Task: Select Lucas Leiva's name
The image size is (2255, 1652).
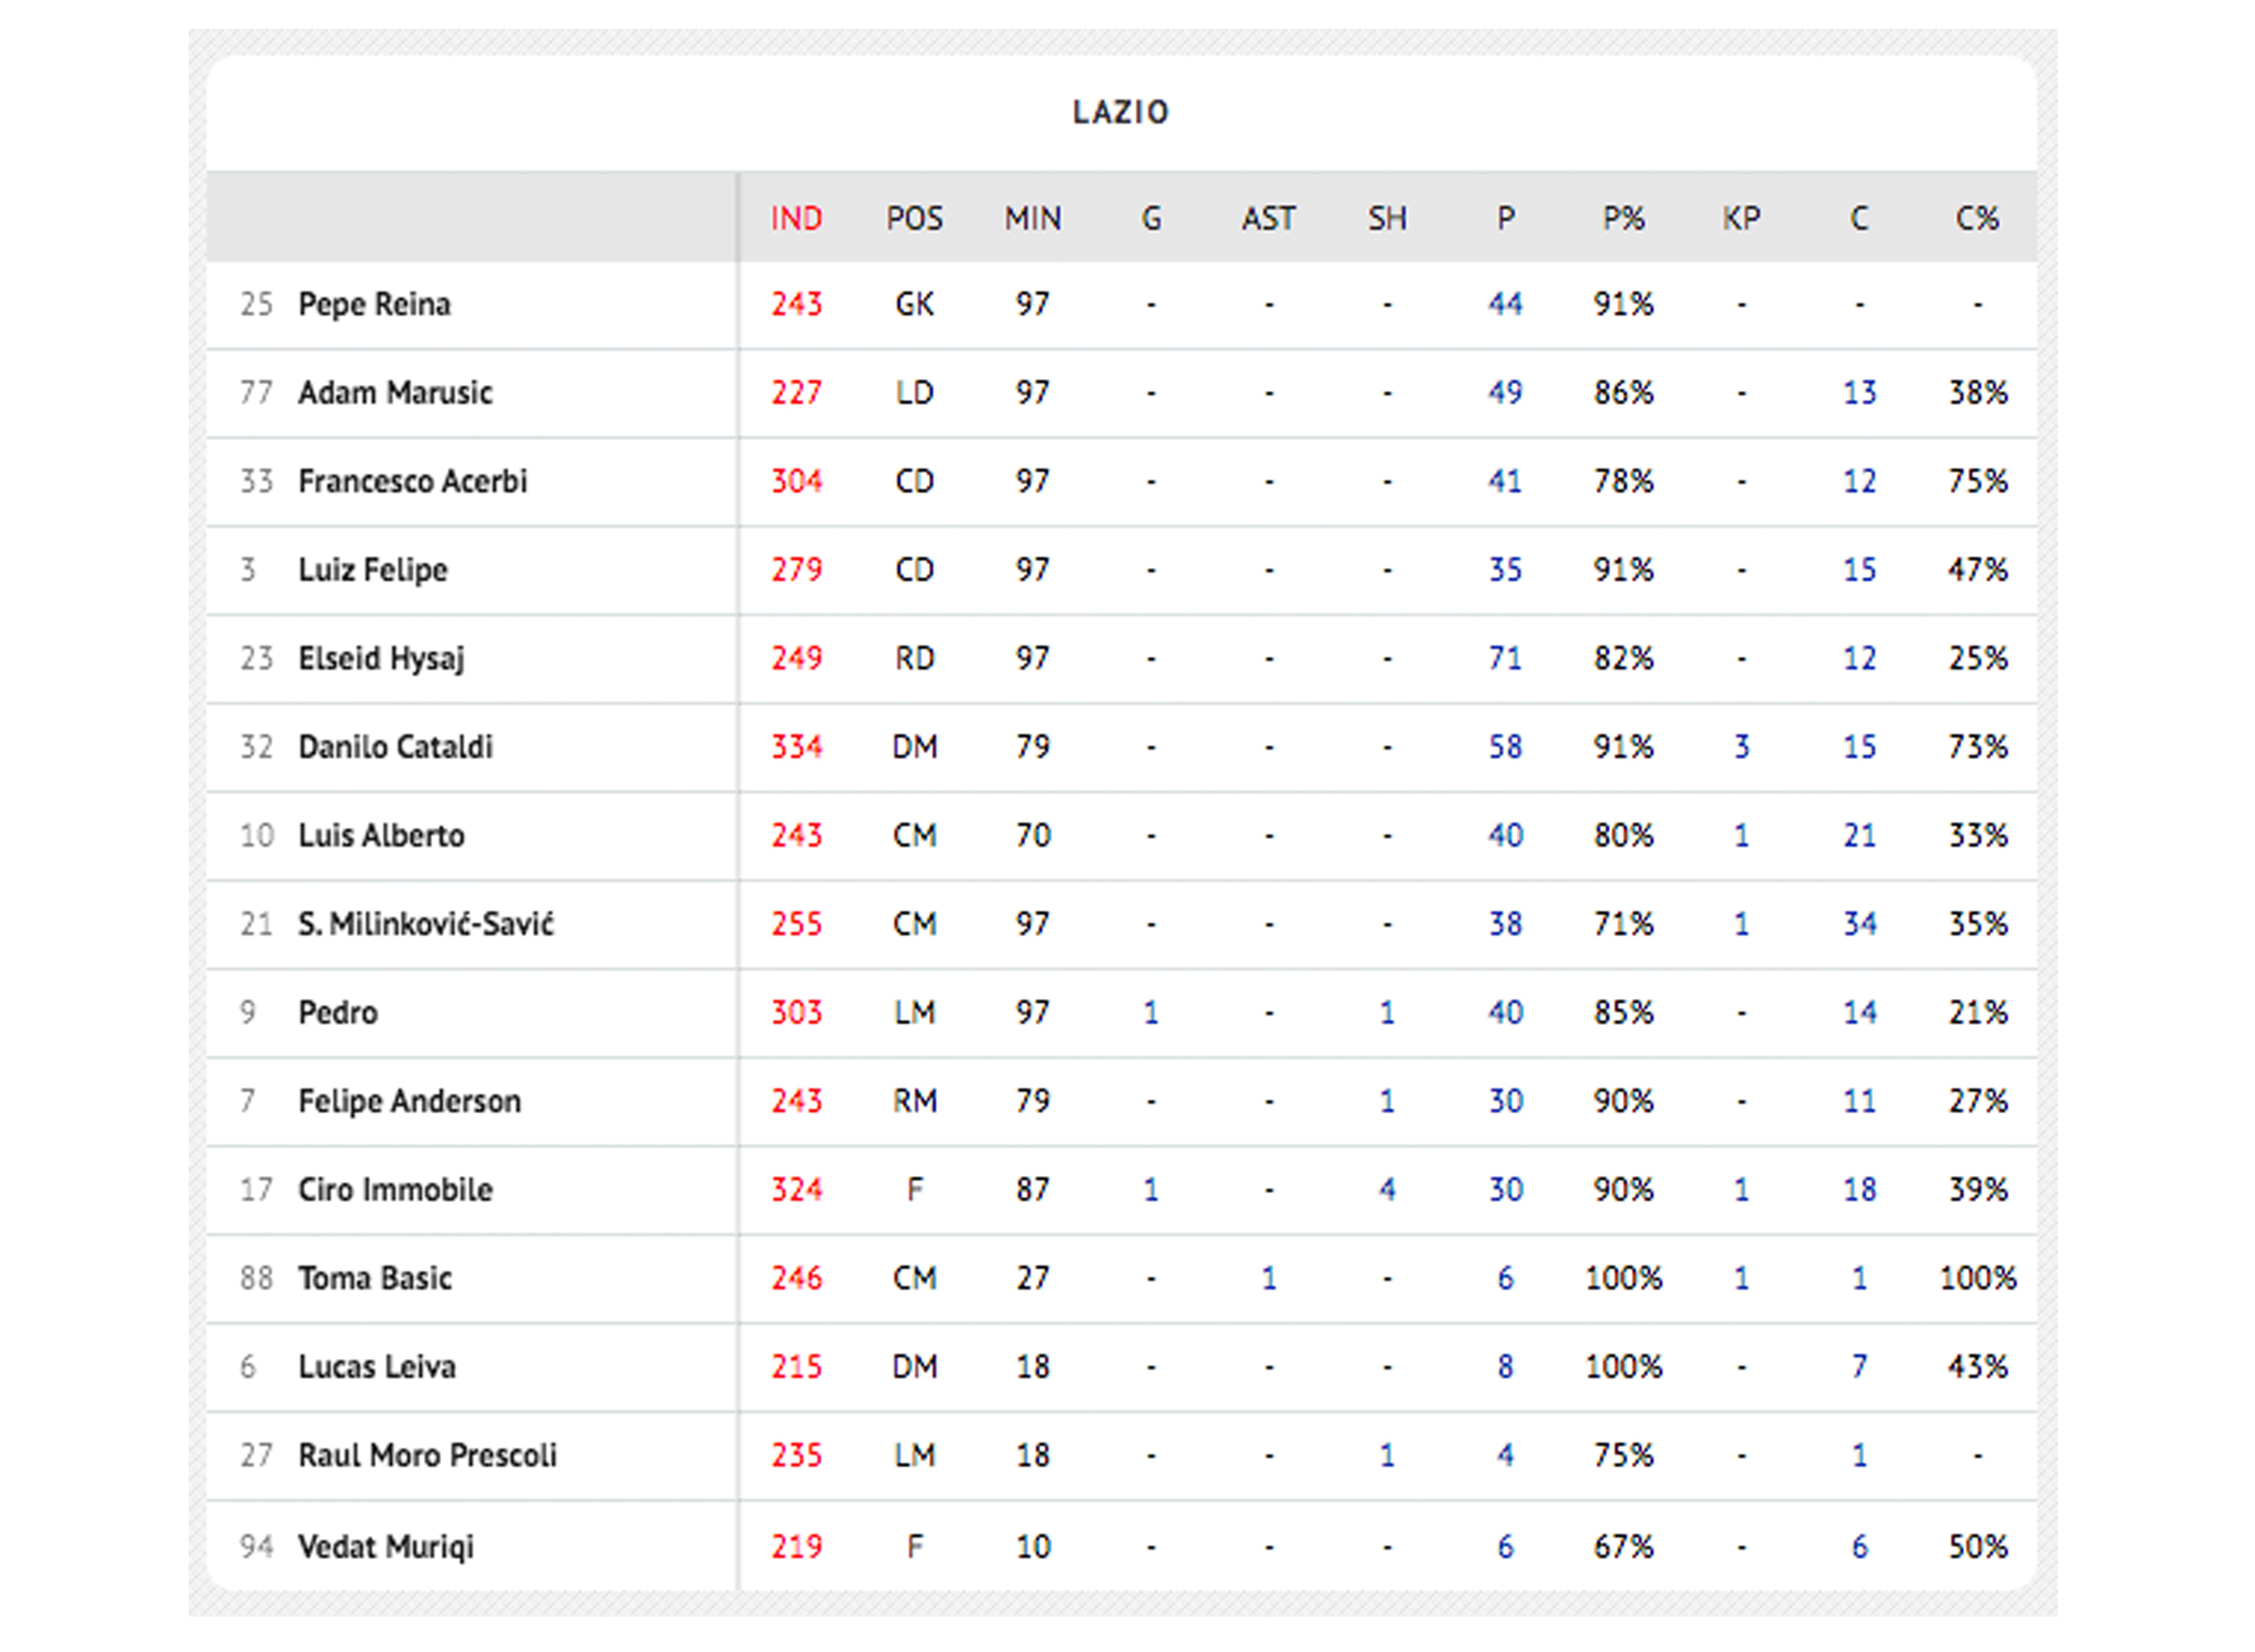Action: pos(377,1367)
